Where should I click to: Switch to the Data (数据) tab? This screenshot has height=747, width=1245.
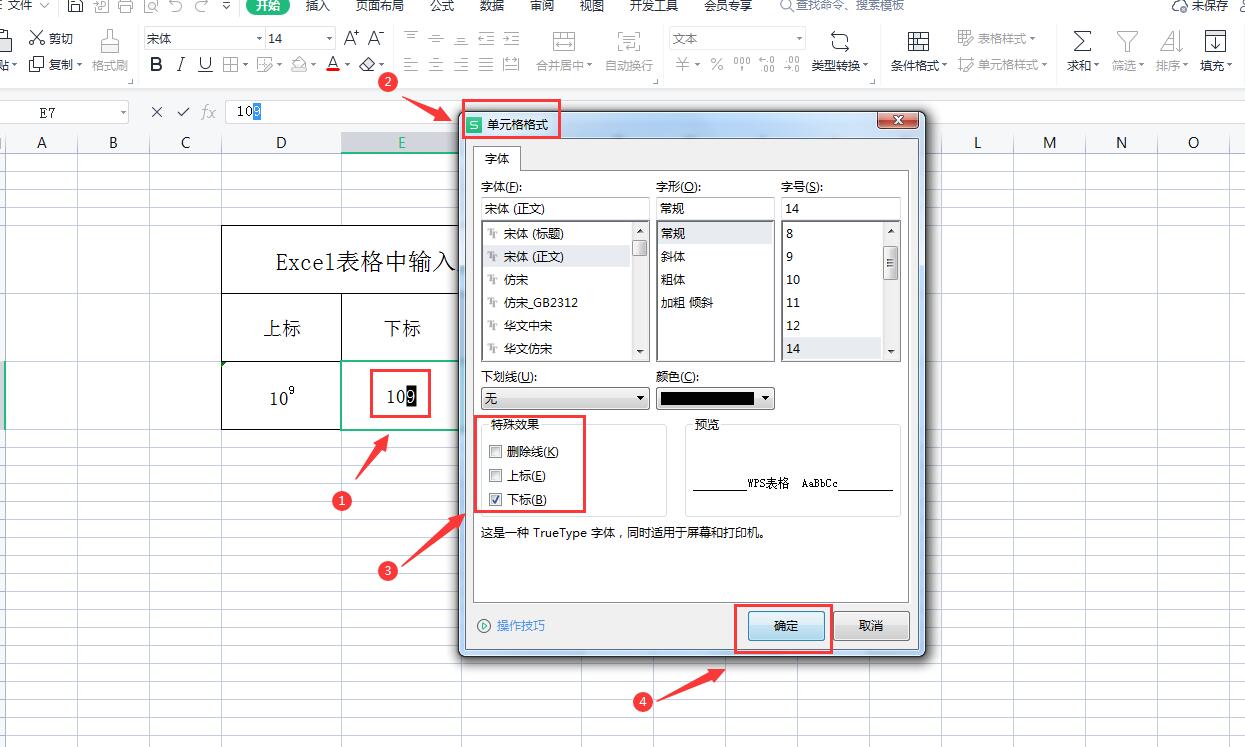tap(492, 6)
